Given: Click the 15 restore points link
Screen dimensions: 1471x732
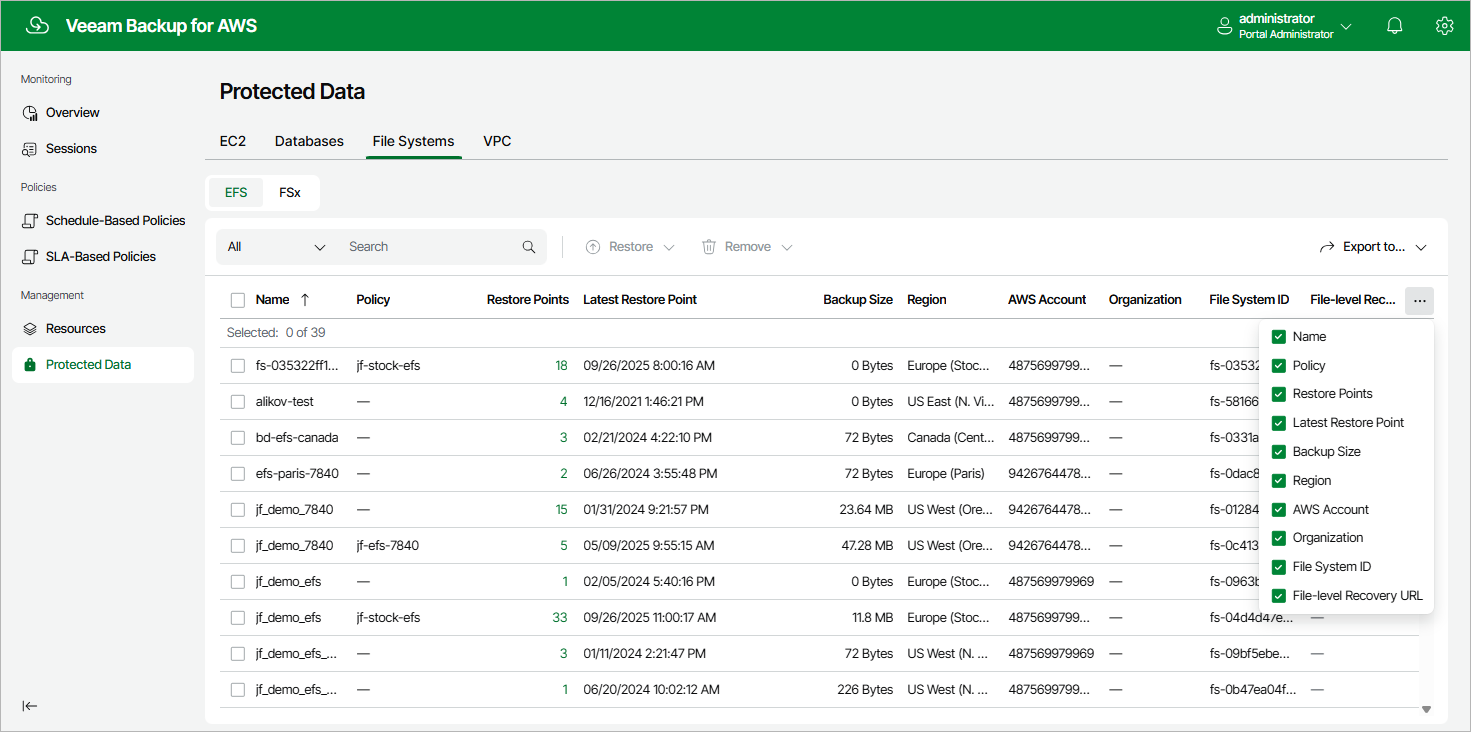Looking at the screenshot, I should (x=561, y=510).
